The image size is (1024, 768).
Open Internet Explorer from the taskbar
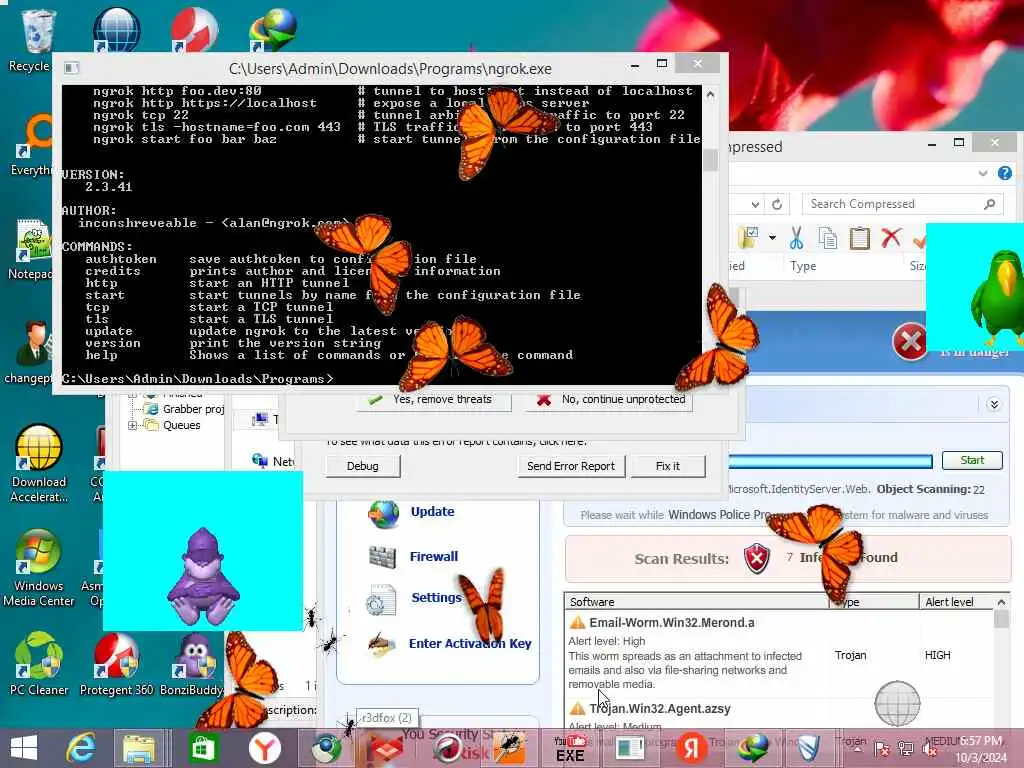[82, 748]
